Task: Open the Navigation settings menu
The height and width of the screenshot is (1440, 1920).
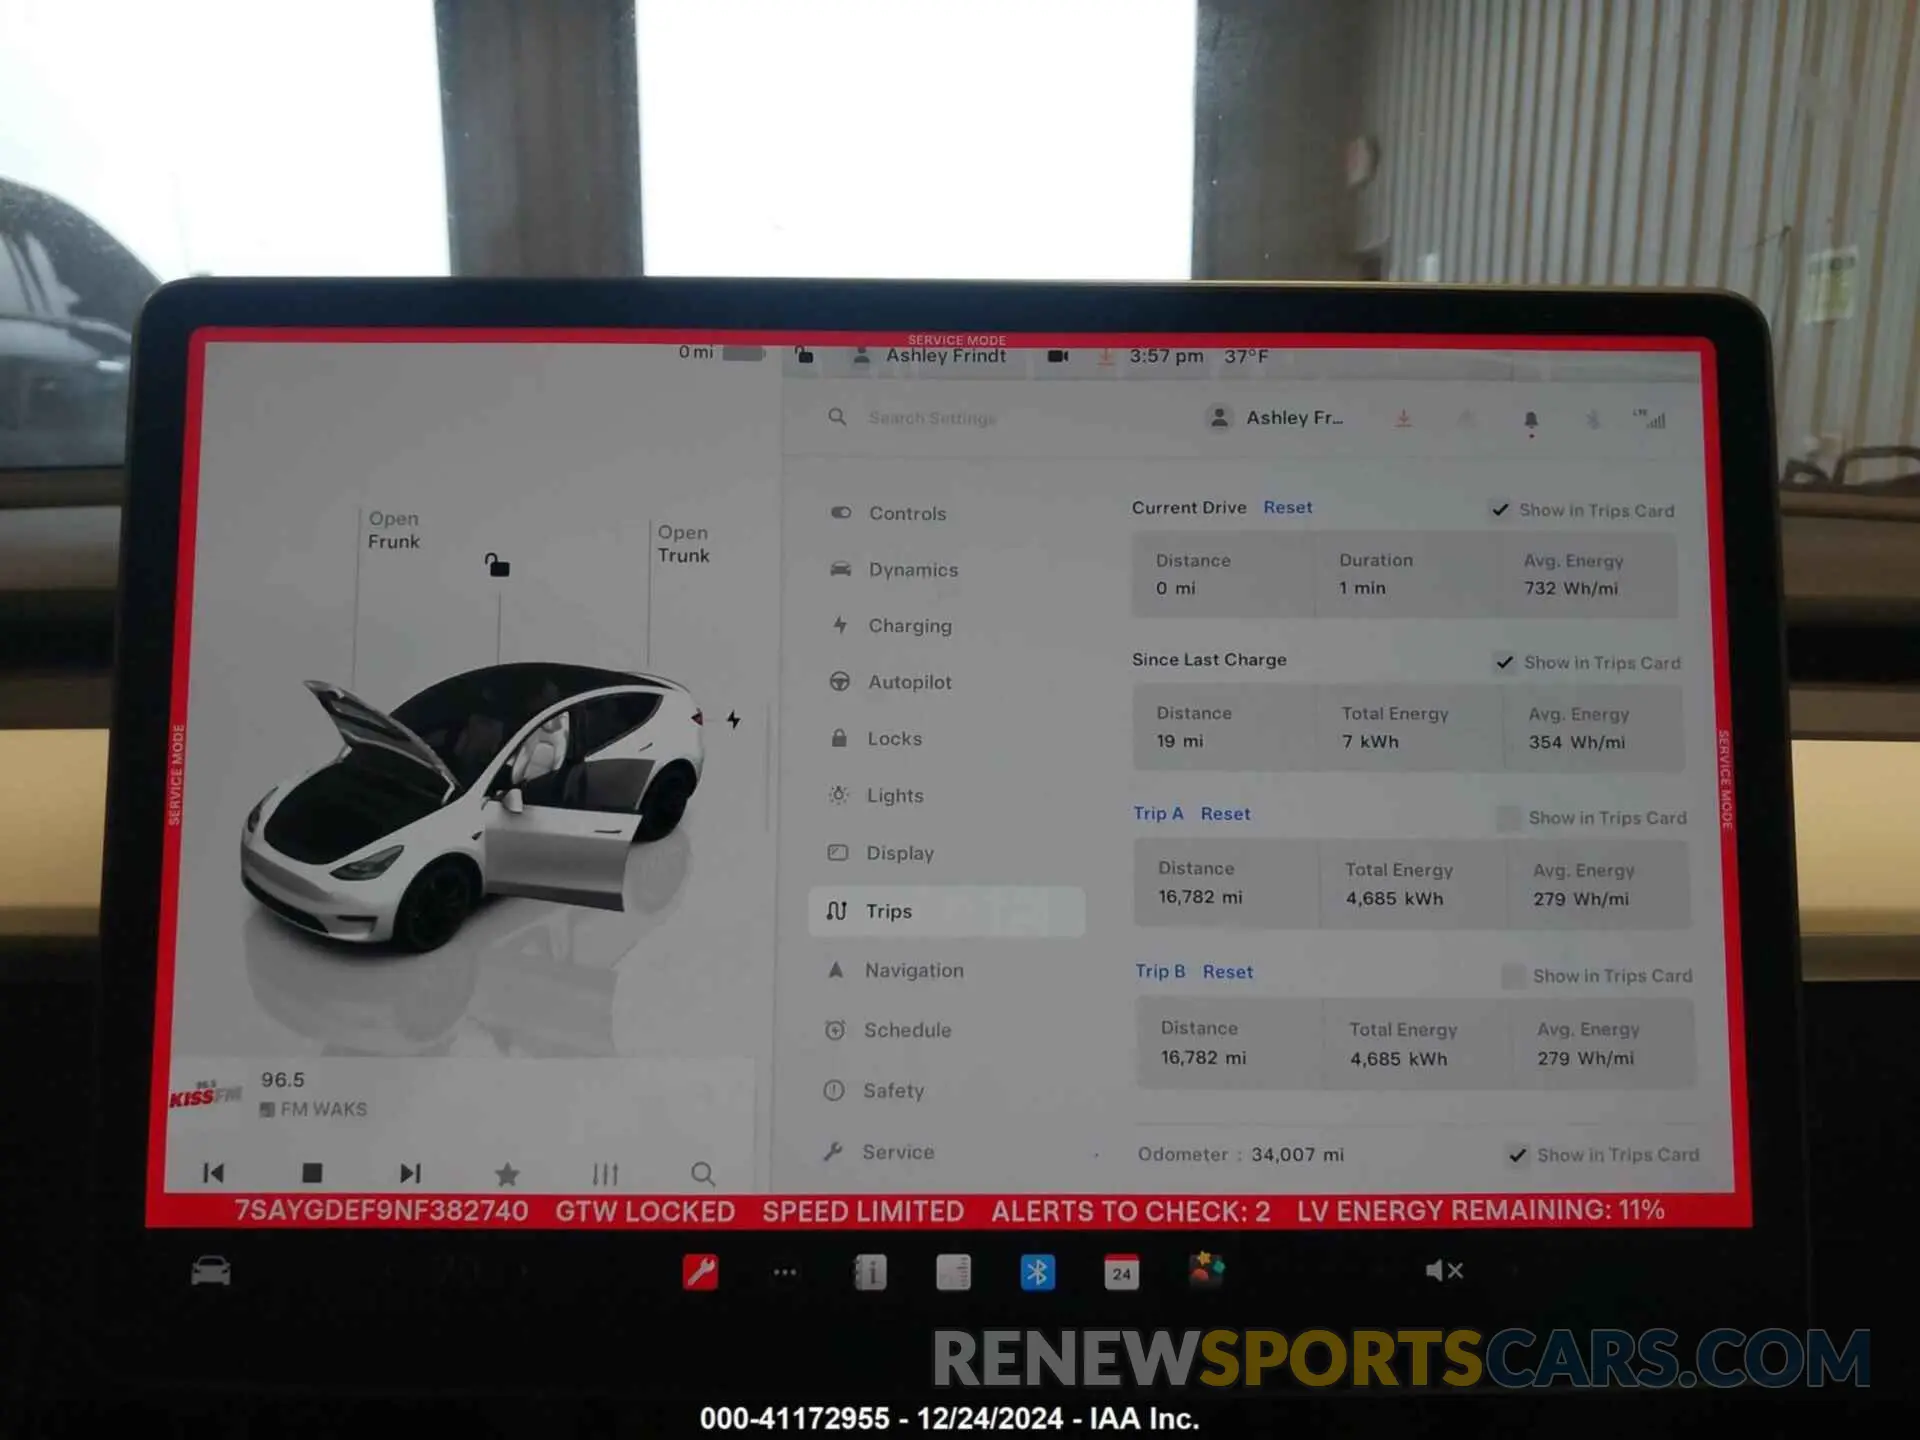Action: [x=894, y=970]
